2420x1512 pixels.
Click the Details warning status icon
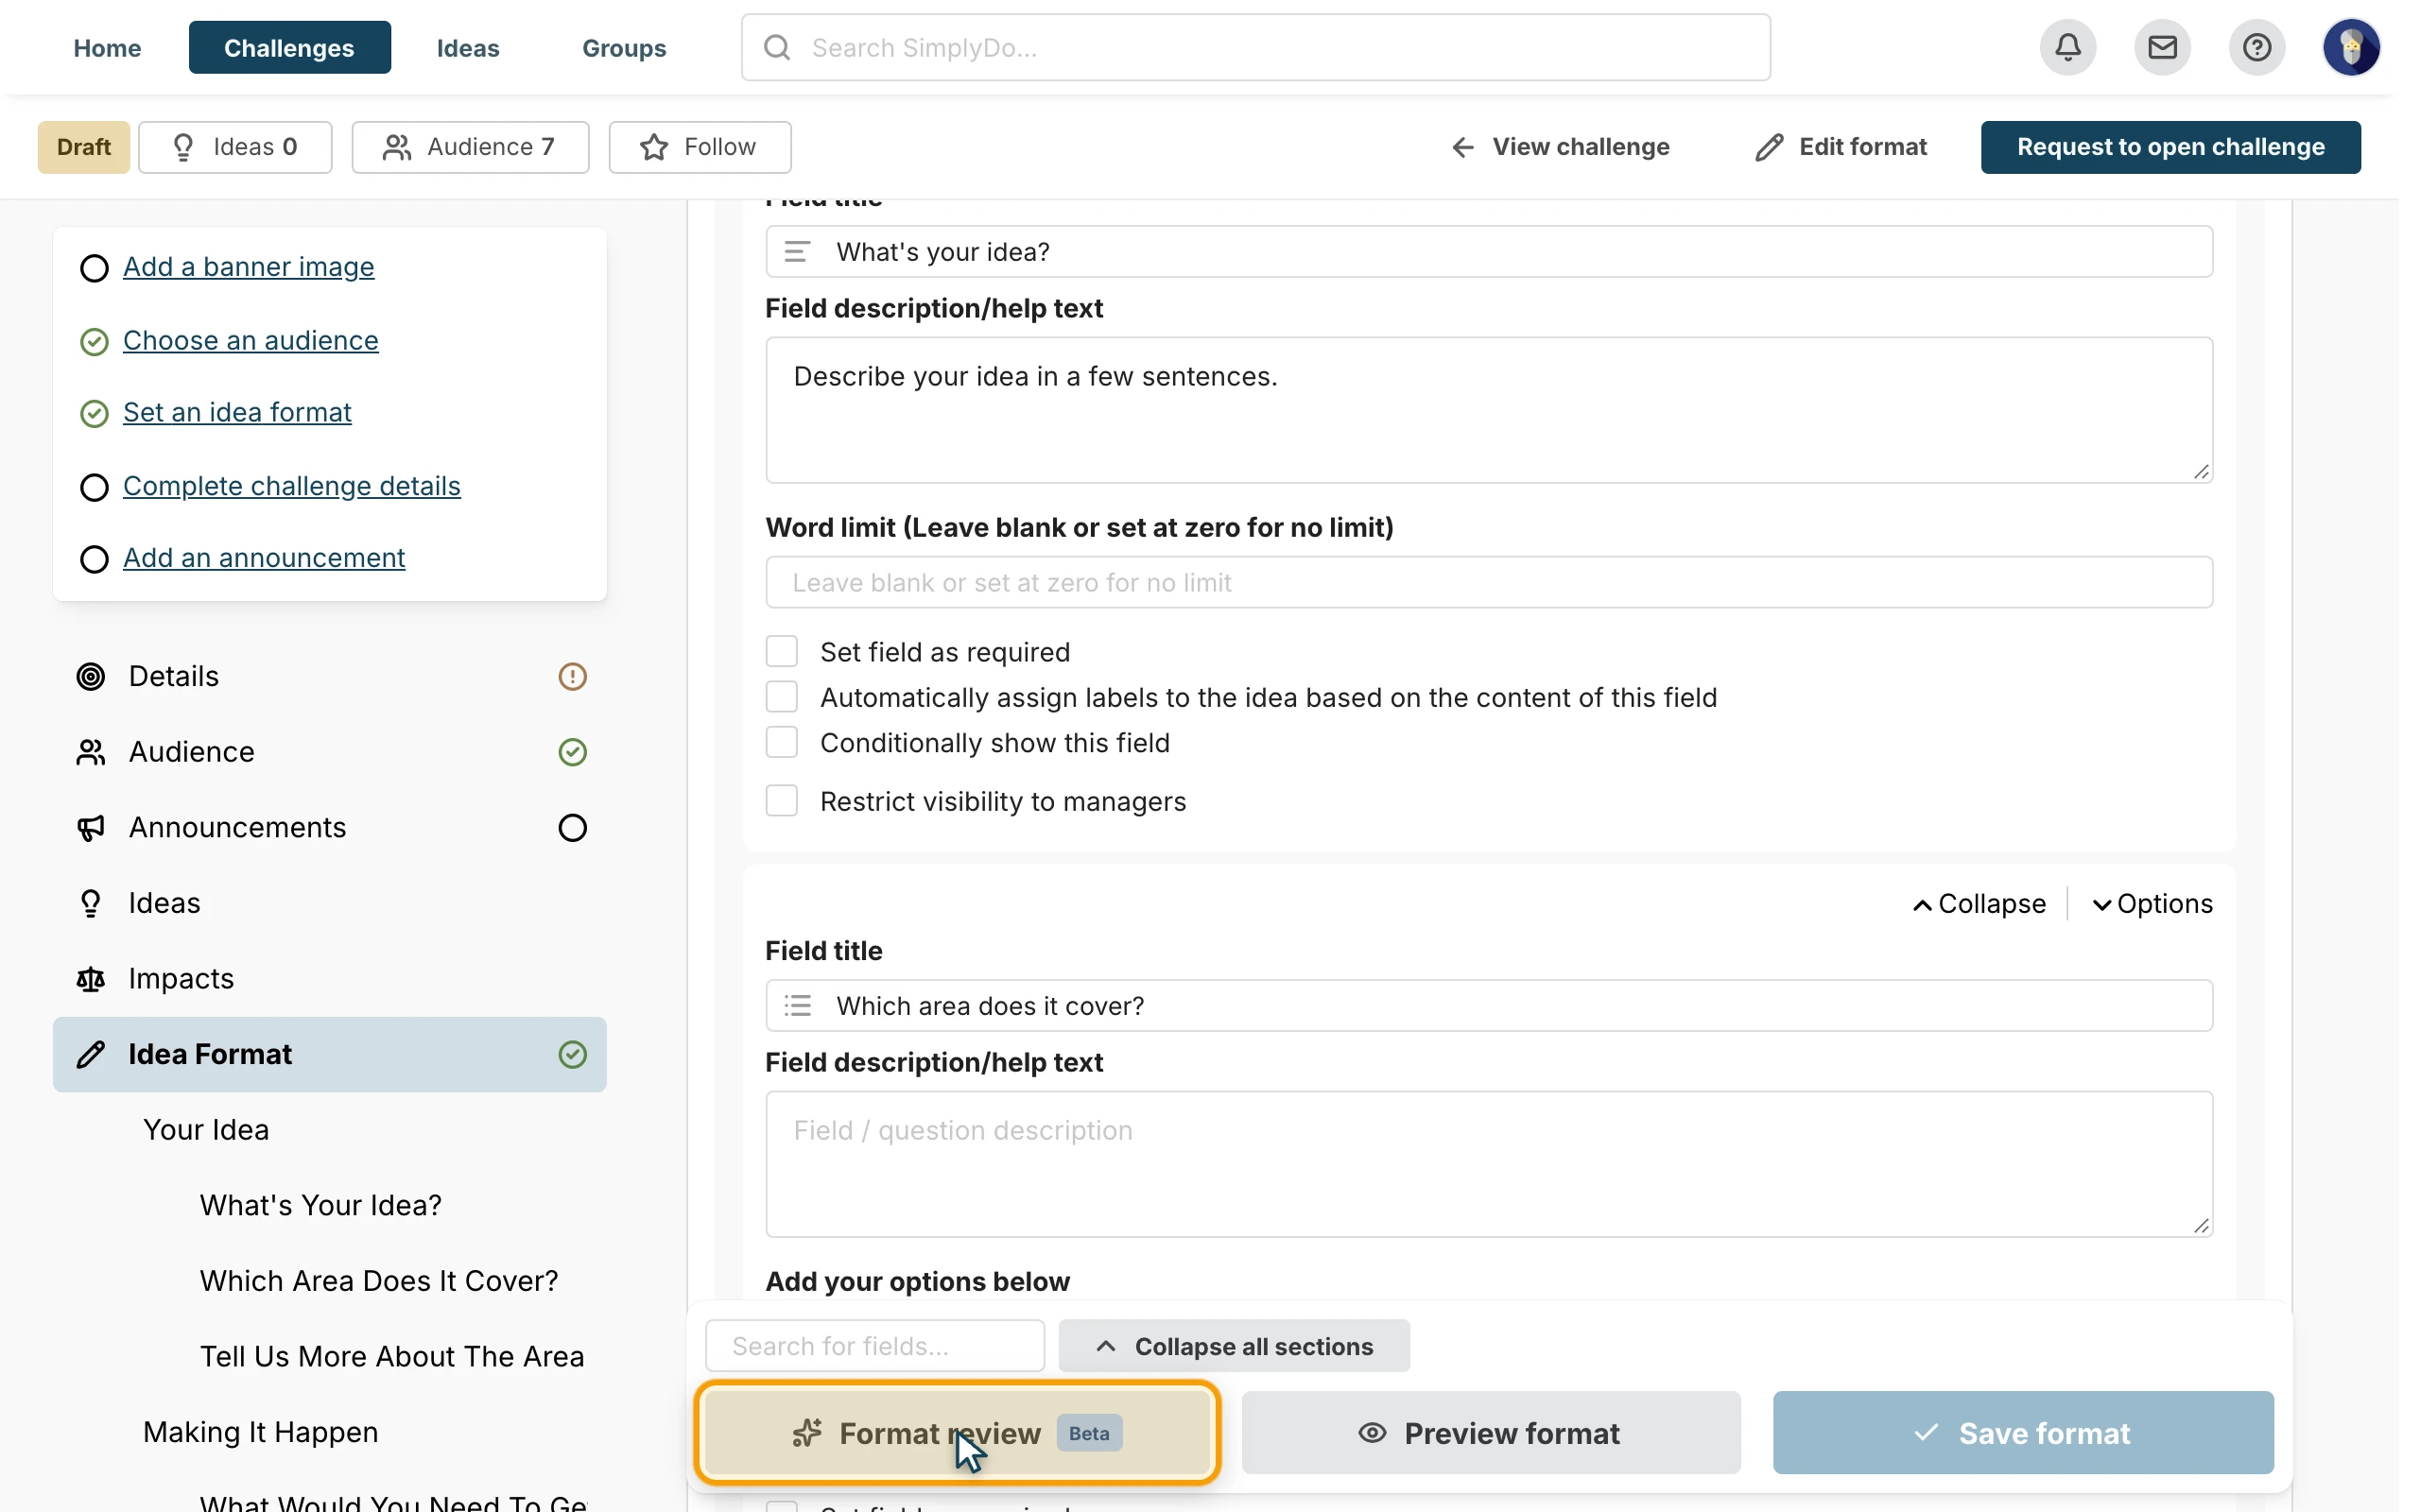572,677
